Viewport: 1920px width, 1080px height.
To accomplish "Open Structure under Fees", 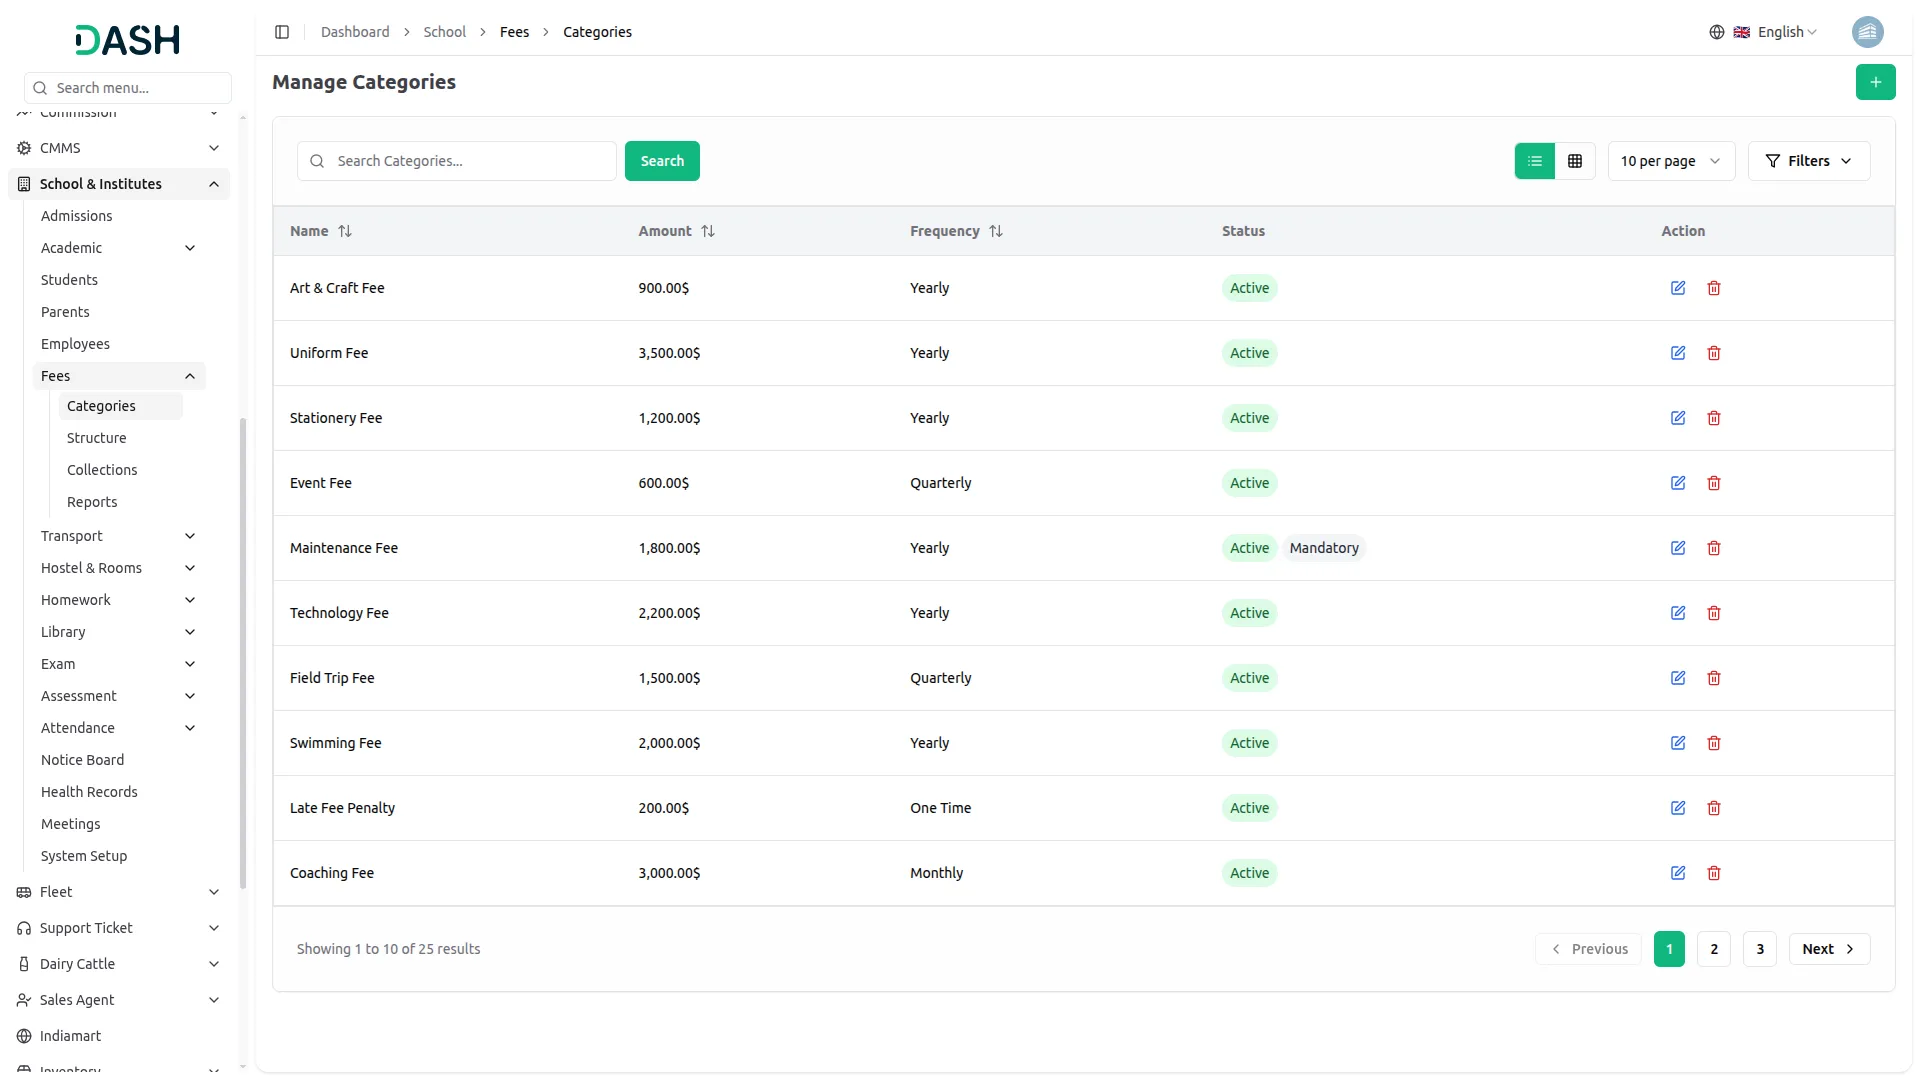I will 97,438.
